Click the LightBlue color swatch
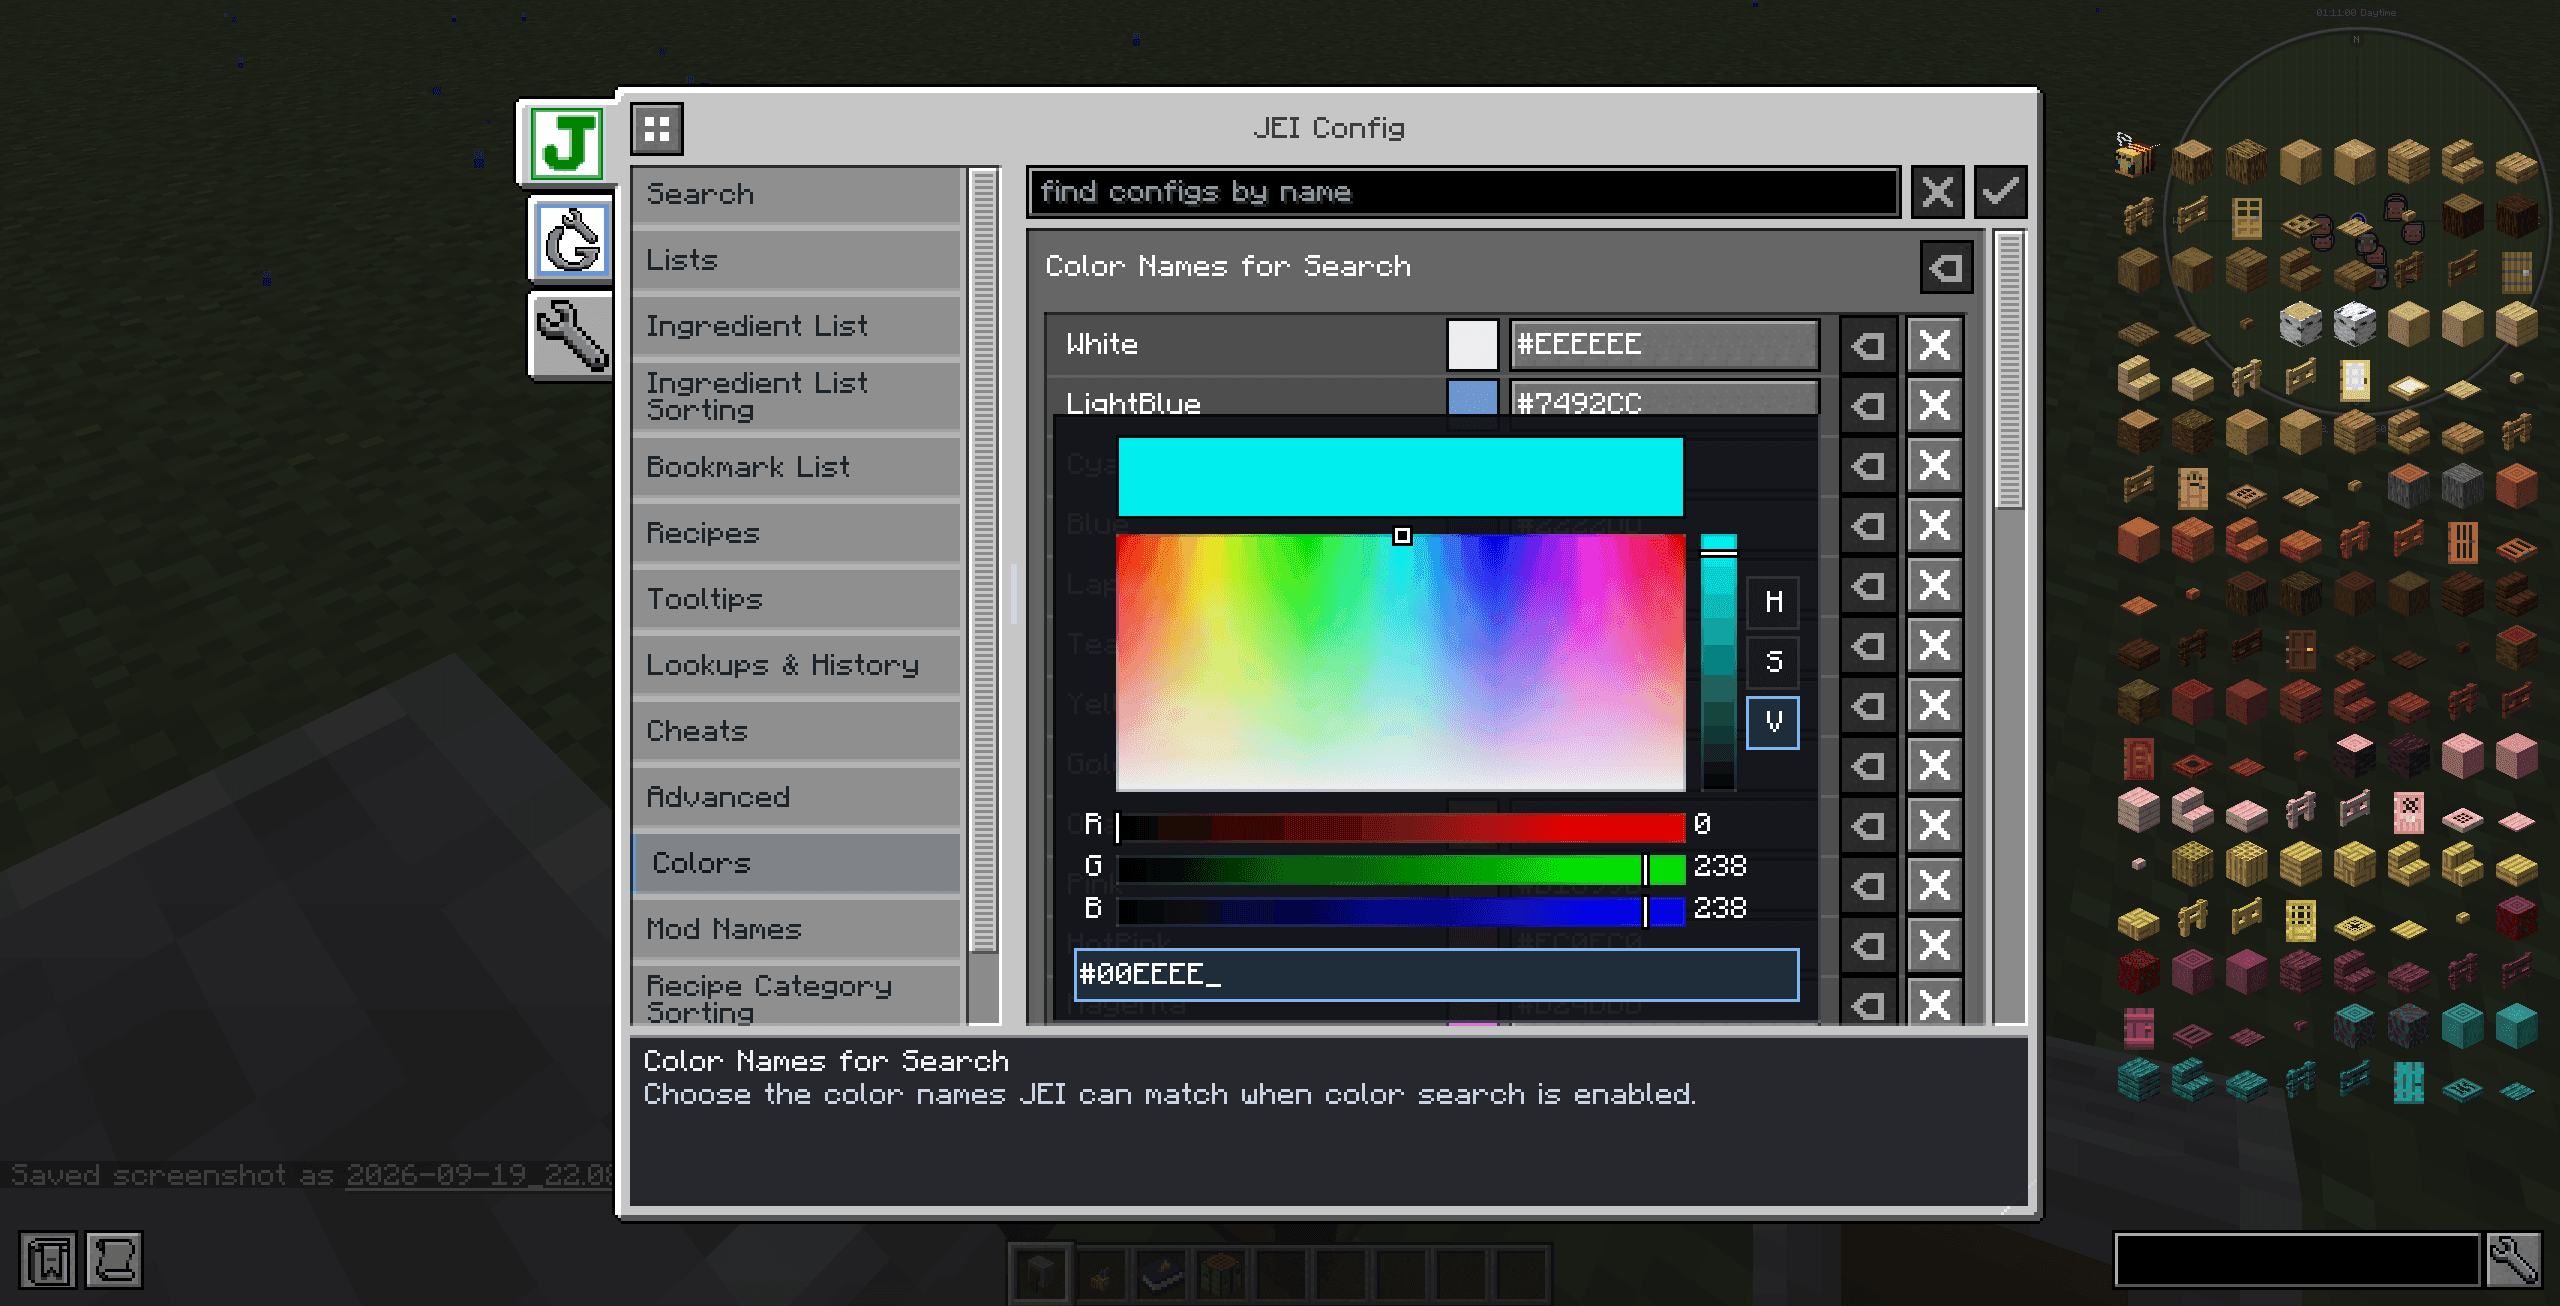The width and height of the screenshot is (2560, 1306). 1472,398
